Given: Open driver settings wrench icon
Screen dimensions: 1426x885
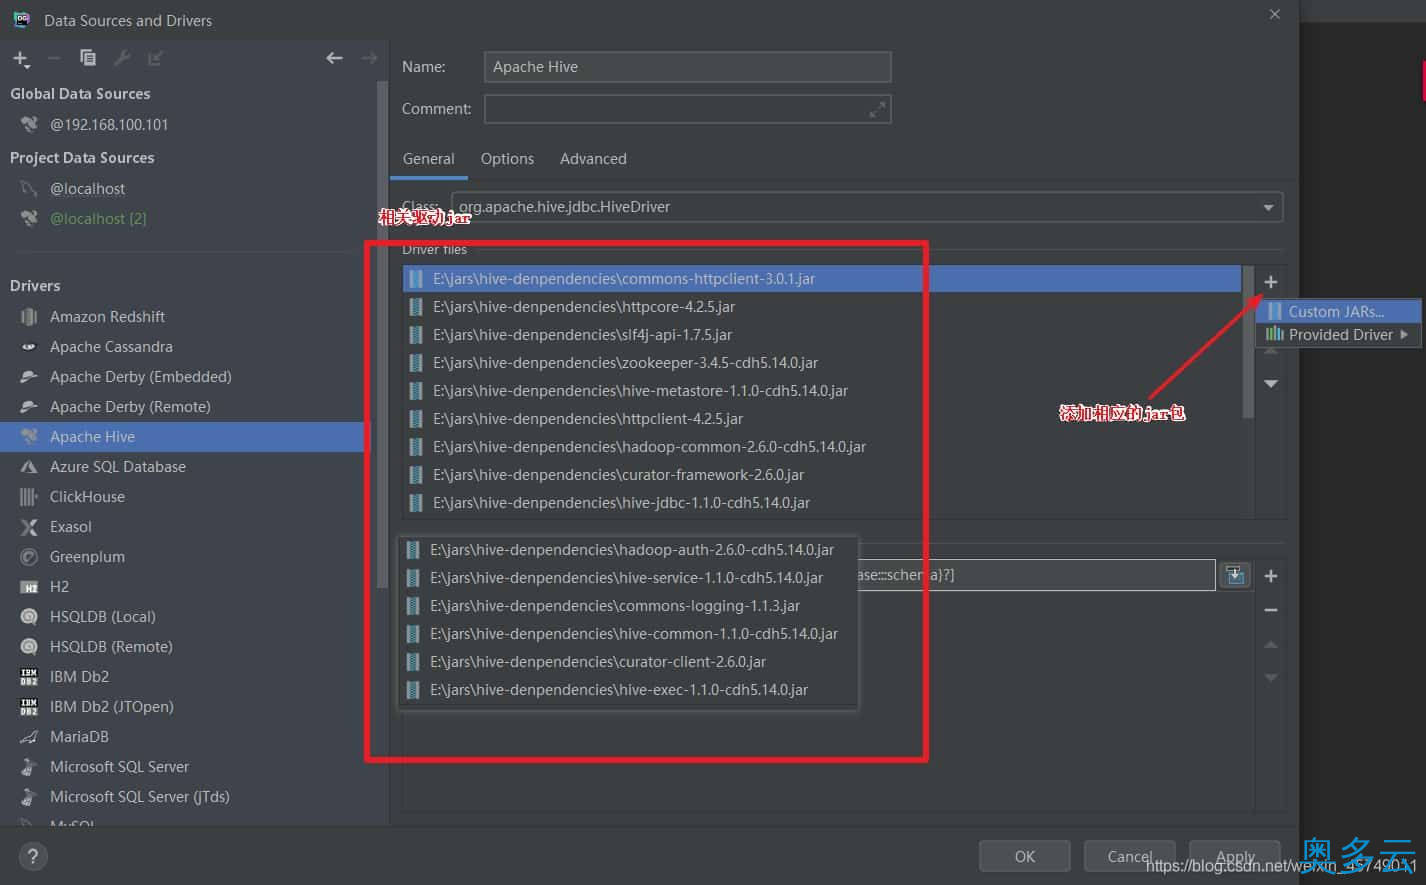Looking at the screenshot, I should (122, 58).
